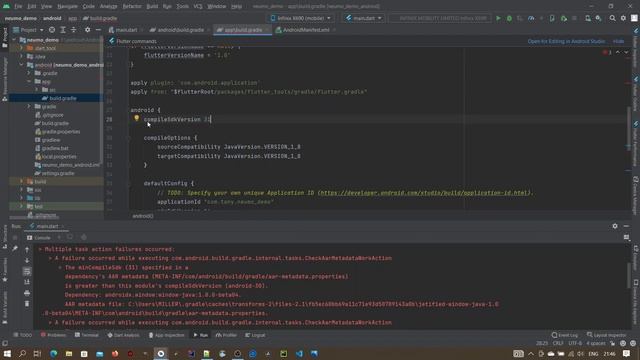Expand the build folder in tree
640x360 pixels.
[x=21, y=181]
